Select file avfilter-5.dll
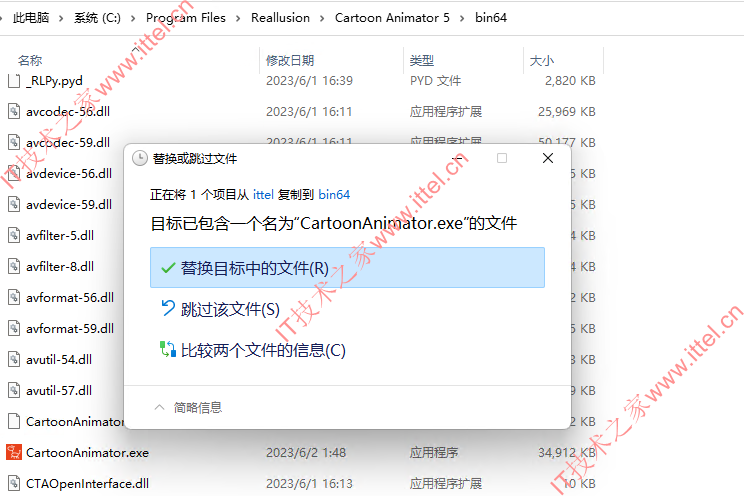 point(60,235)
